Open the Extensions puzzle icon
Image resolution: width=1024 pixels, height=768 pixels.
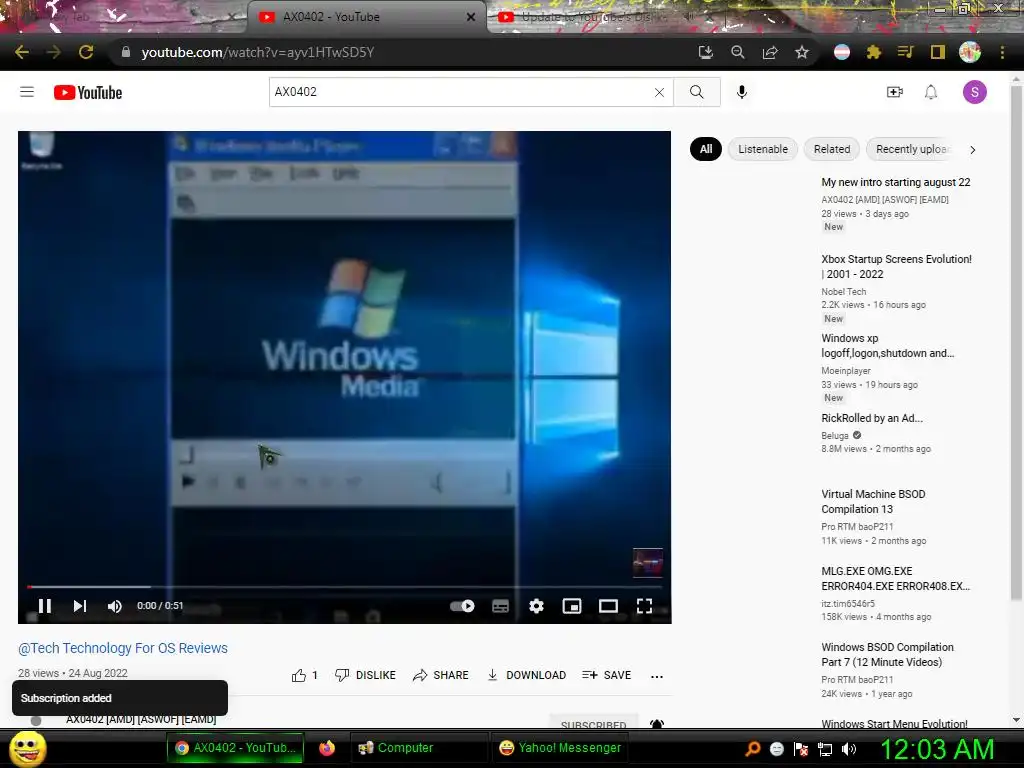(874, 52)
